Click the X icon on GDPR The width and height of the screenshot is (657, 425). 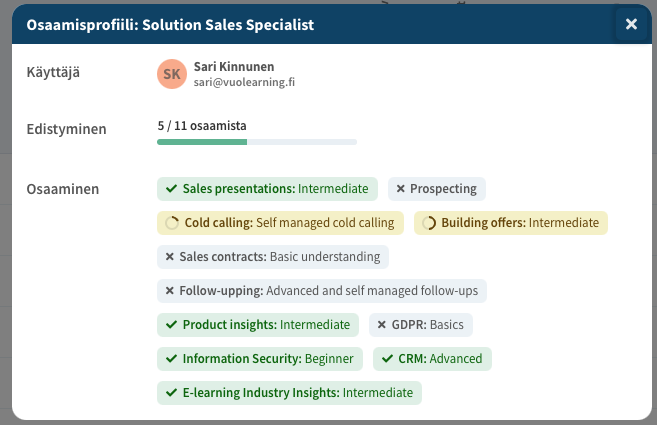pyautogui.click(x=382, y=325)
